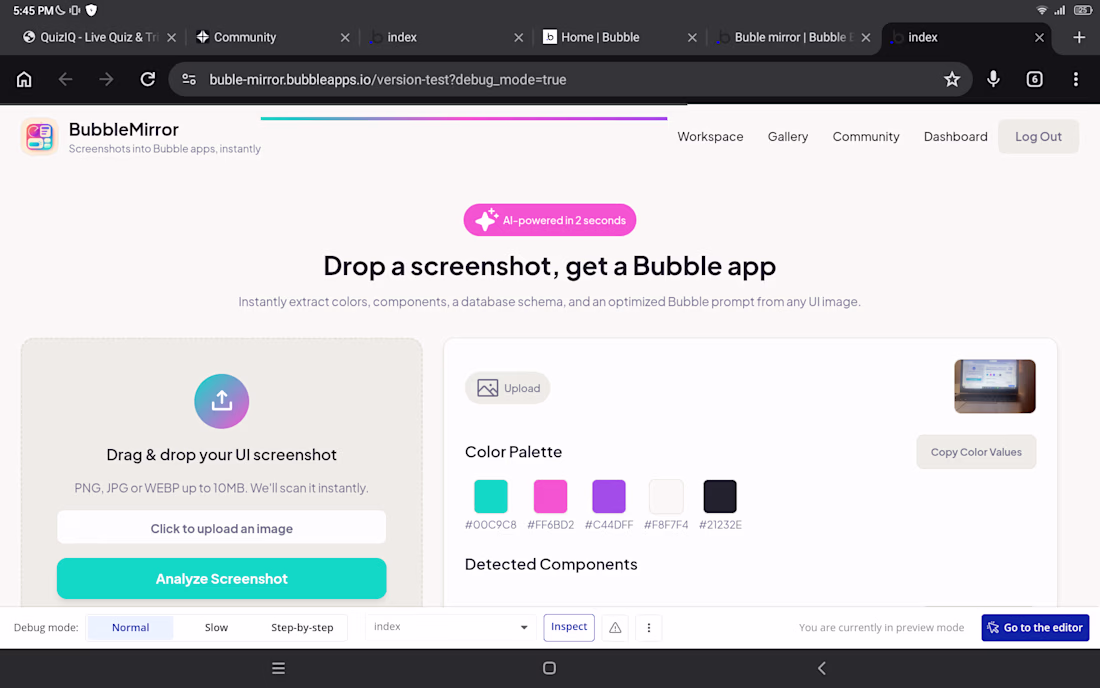Click the AI-powered in 2 seconds badge
The width and height of the screenshot is (1100, 688).
(549, 220)
